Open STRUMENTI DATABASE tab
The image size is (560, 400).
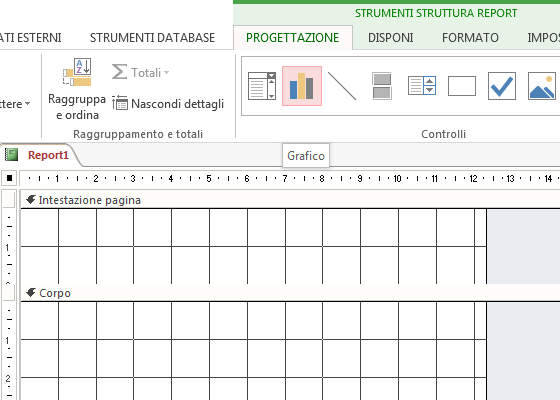(x=152, y=38)
